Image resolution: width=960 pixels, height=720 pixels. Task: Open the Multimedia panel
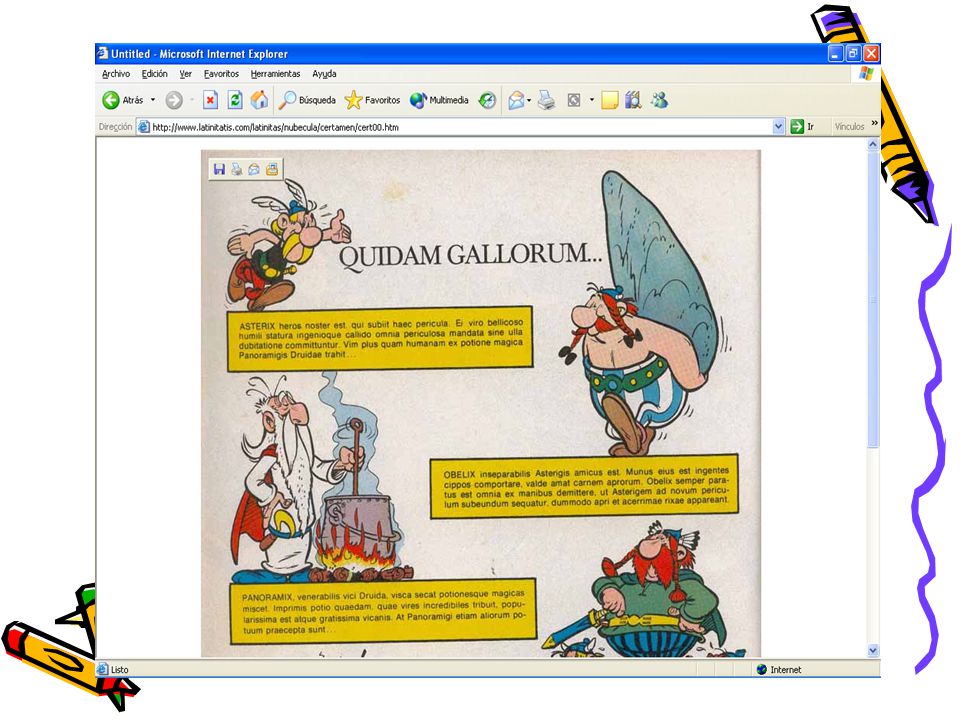tap(439, 100)
